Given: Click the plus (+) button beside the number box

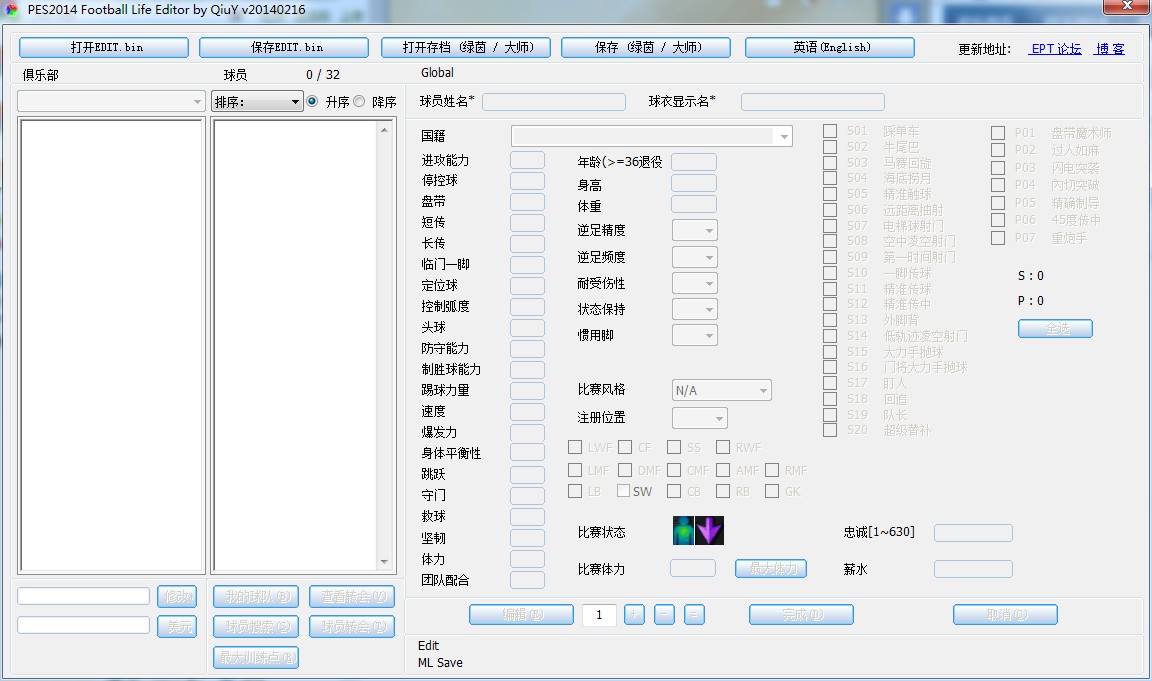Looking at the screenshot, I should pyautogui.click(x=634, y=614).
